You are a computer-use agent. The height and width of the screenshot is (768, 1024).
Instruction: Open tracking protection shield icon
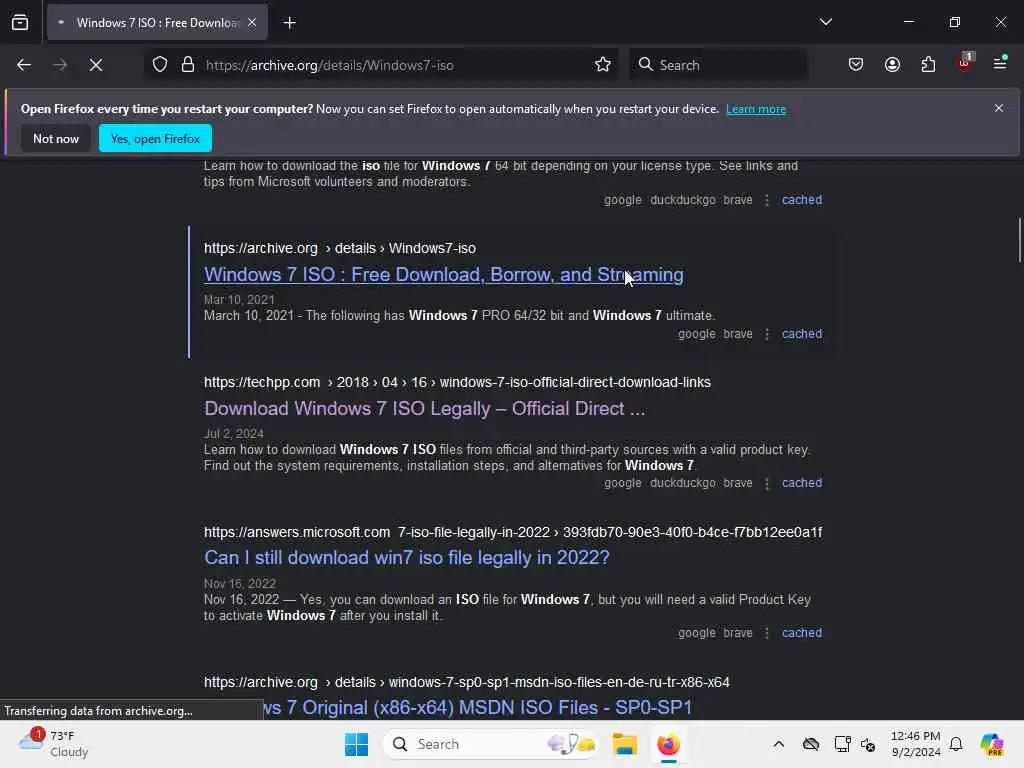click(x=160, y=65)
